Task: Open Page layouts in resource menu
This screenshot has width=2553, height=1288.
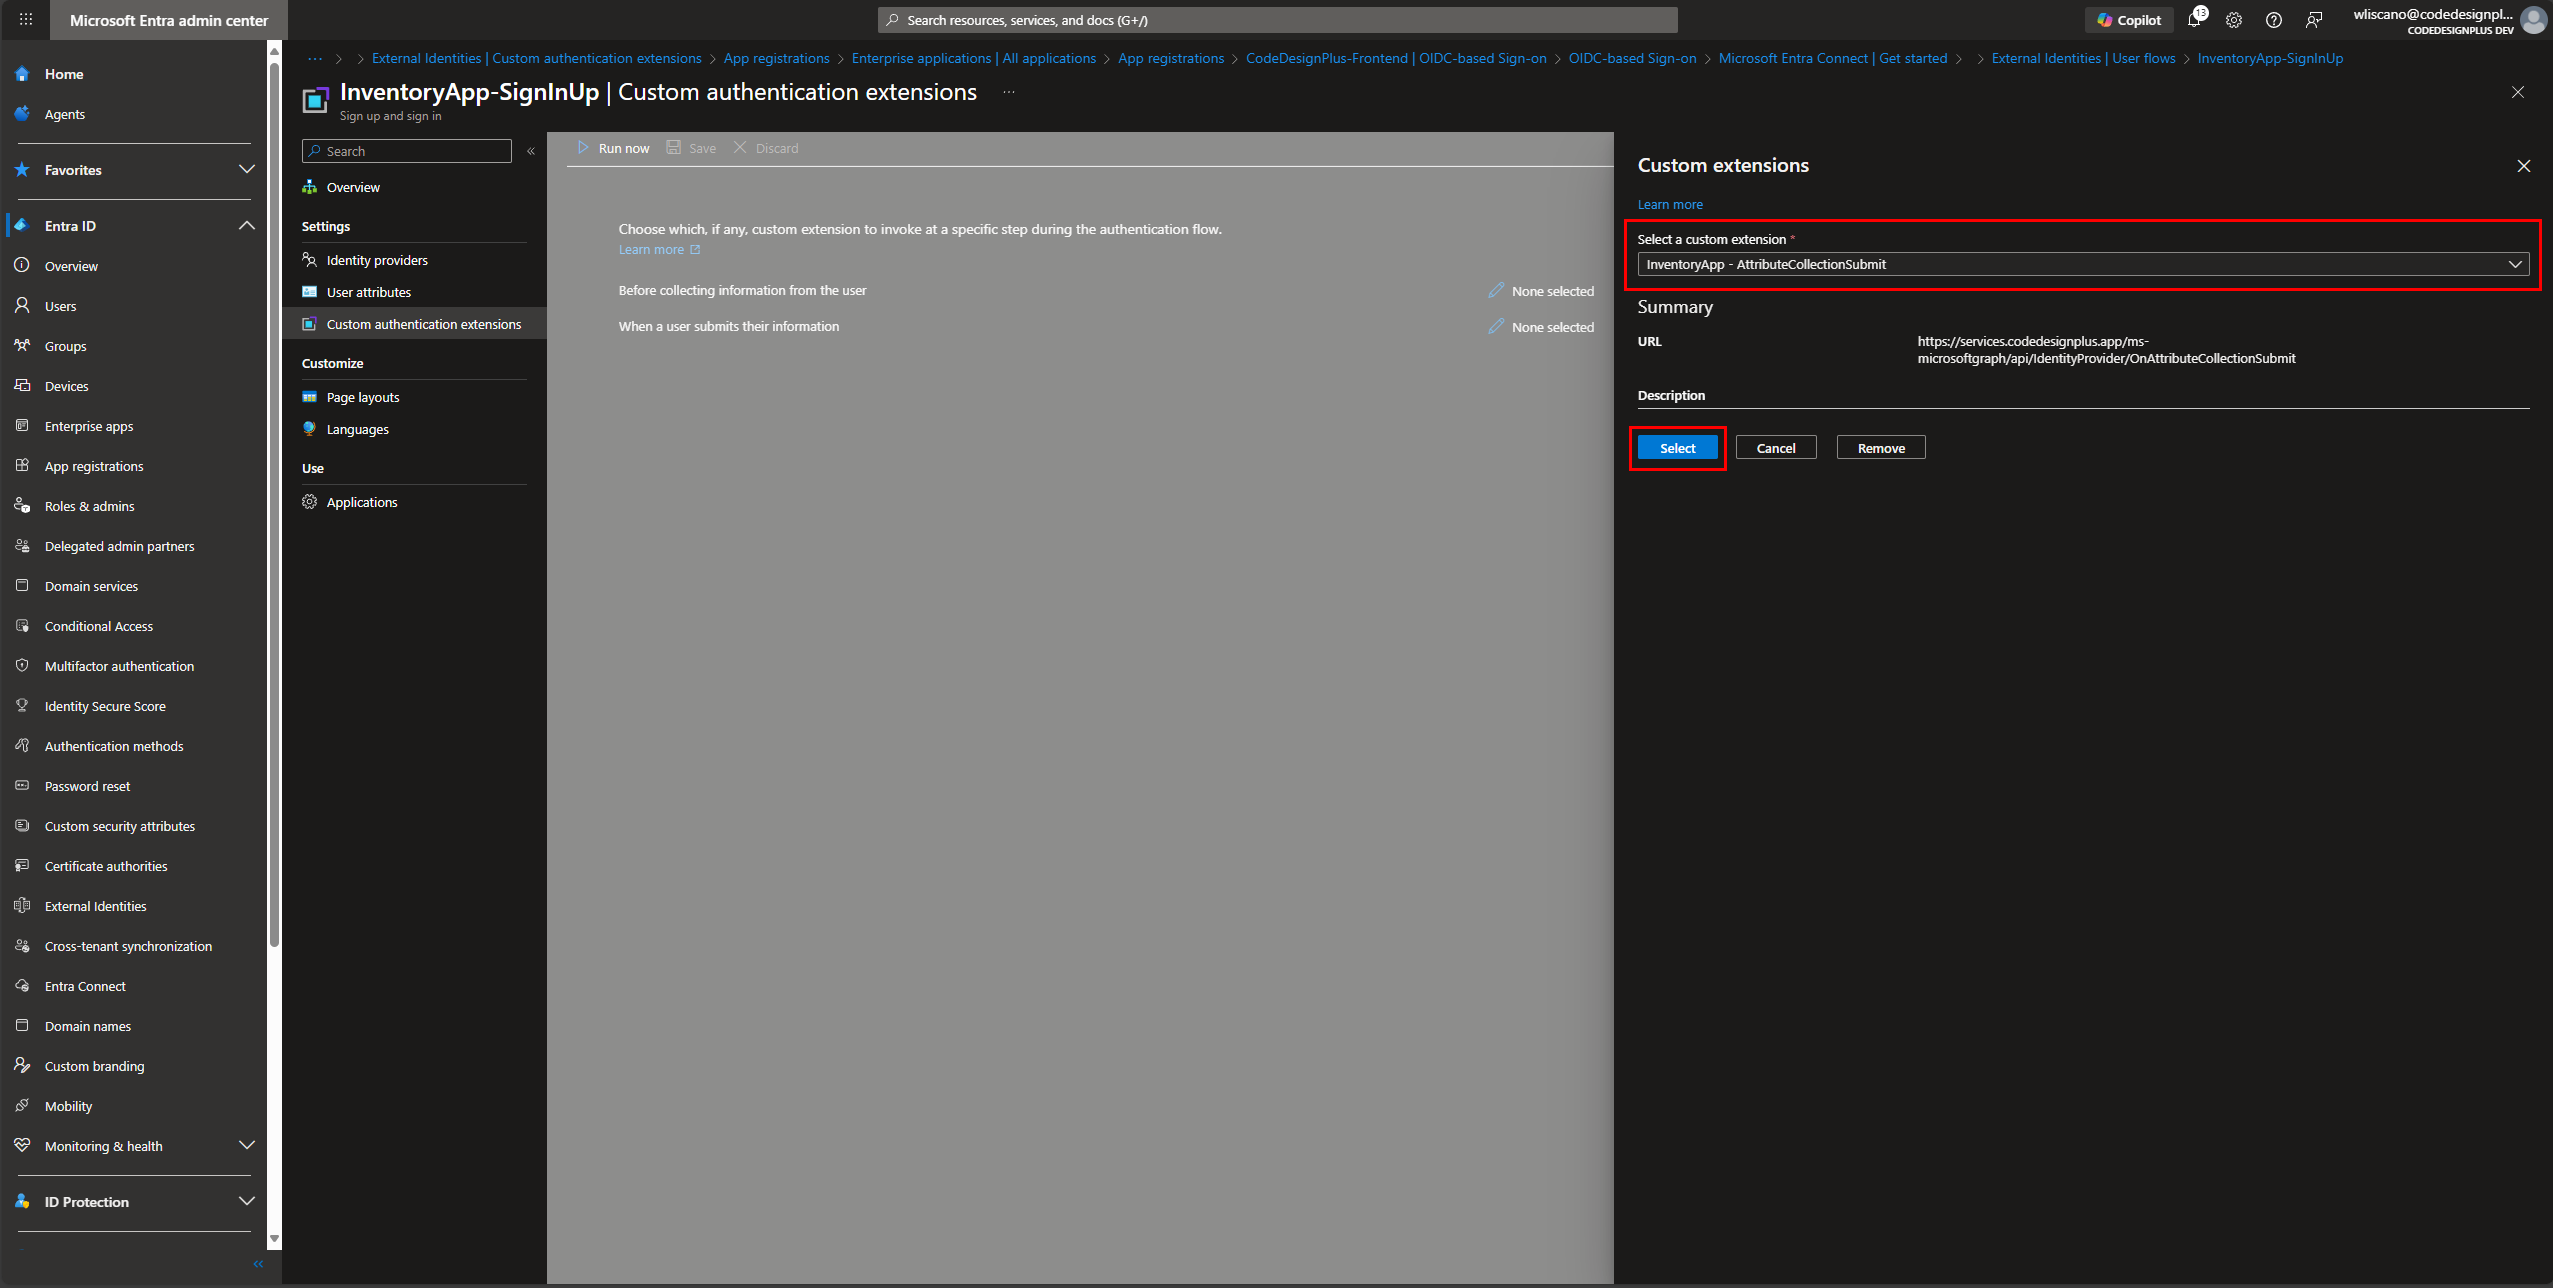Action: point(363,397)
